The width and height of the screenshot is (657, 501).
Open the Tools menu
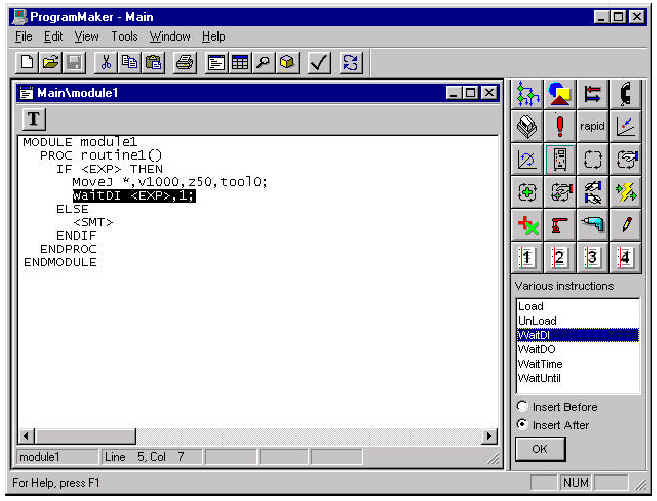(124, 37)
